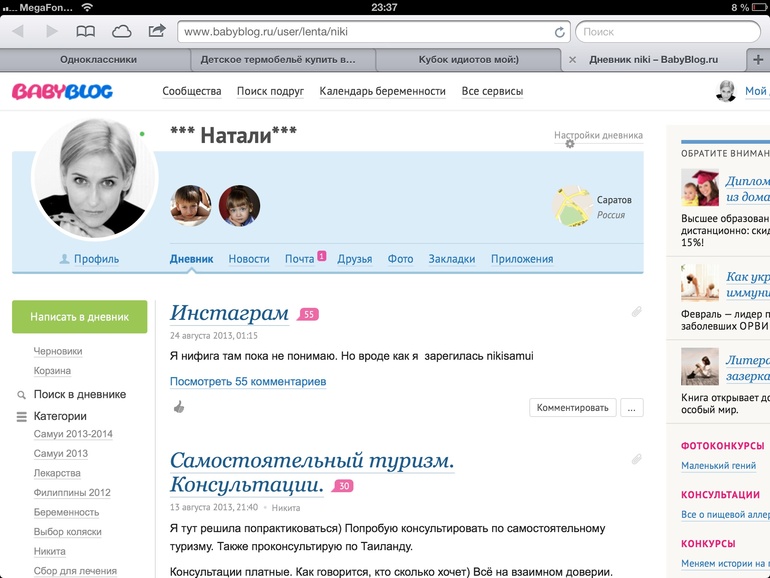Open the Закладки tab
Screen dimensions: 770x578
[452, 259]
